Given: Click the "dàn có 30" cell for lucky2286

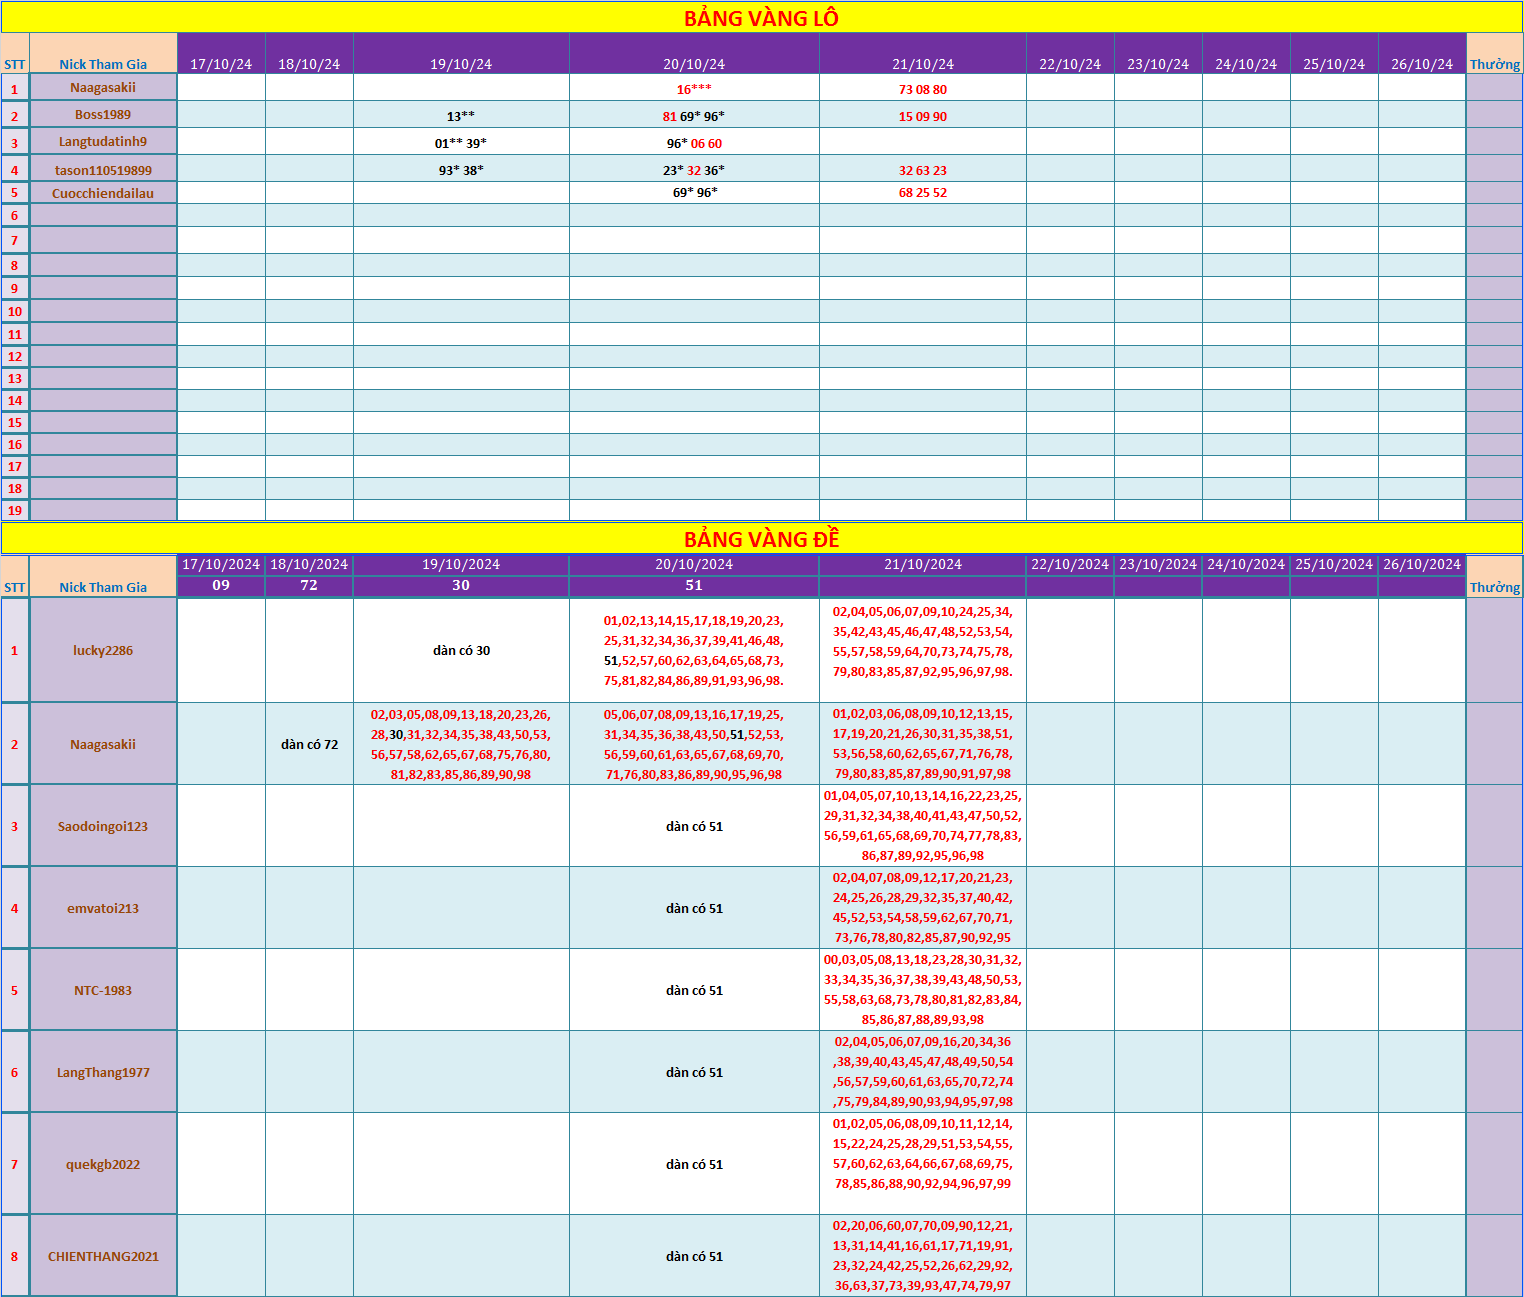Looking at the screenshot, I should [461, 650].
